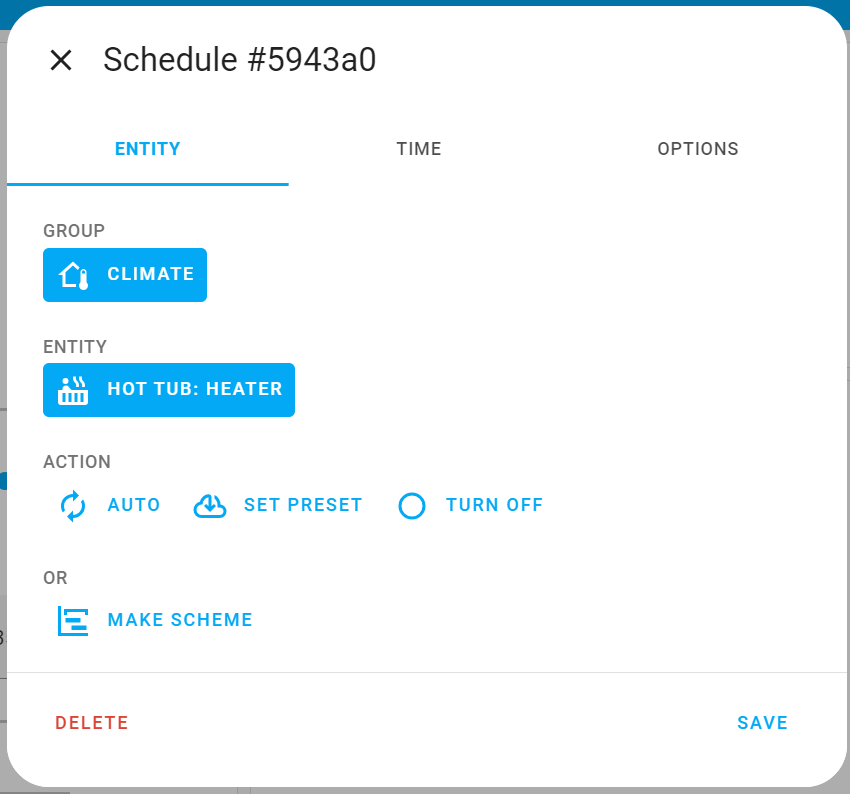Select the Auto cycle action icon
The width and height of the screenshot is (850, 794).
pyautogui.click(x=71, y=506)
